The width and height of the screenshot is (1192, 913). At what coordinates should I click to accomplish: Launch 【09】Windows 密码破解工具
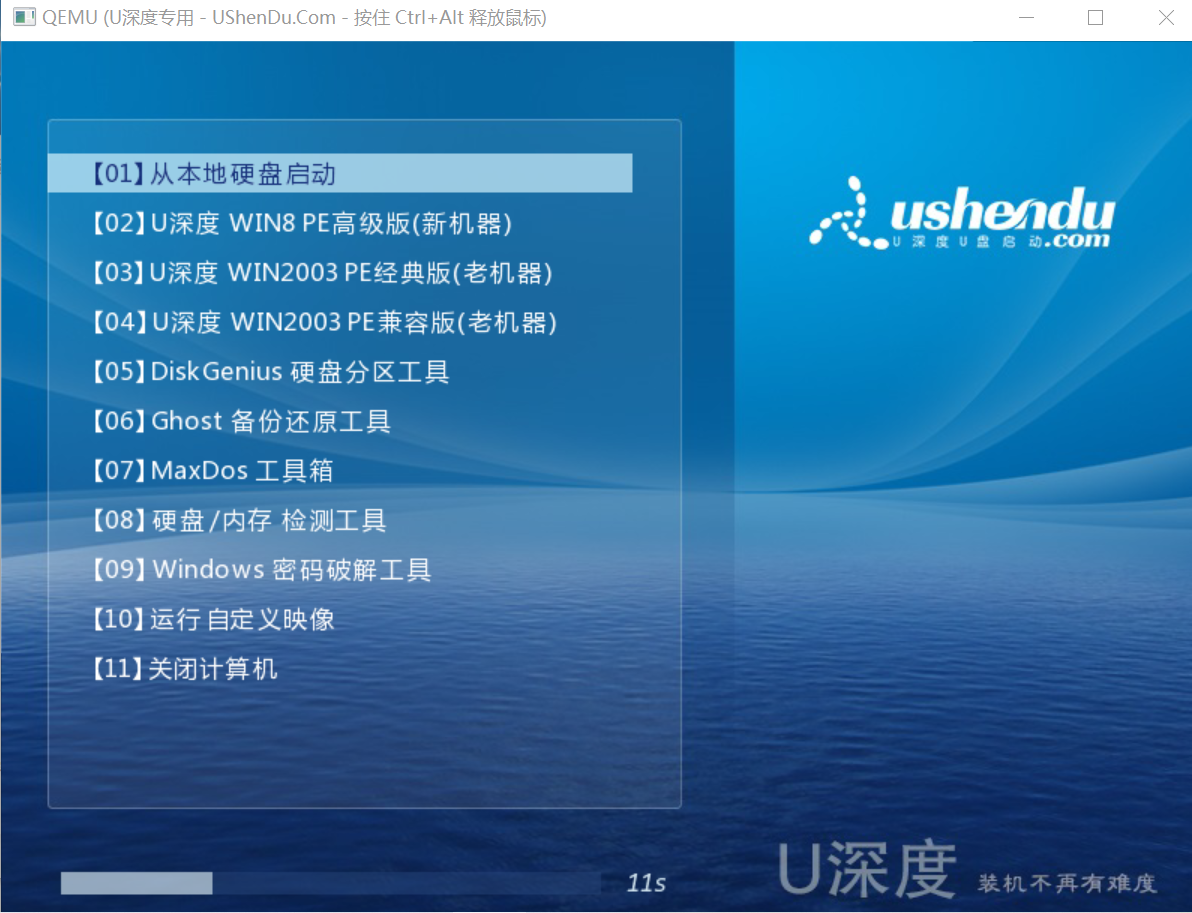262,570
